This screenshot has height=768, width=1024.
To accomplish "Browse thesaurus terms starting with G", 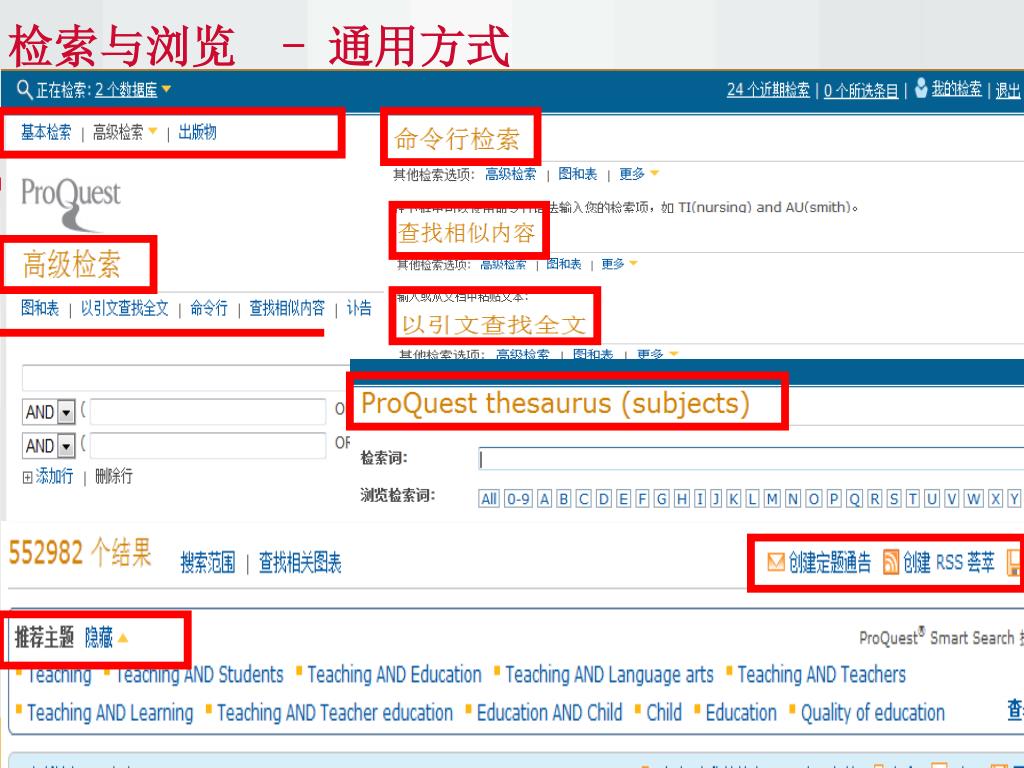I will [x=662, y=499].
